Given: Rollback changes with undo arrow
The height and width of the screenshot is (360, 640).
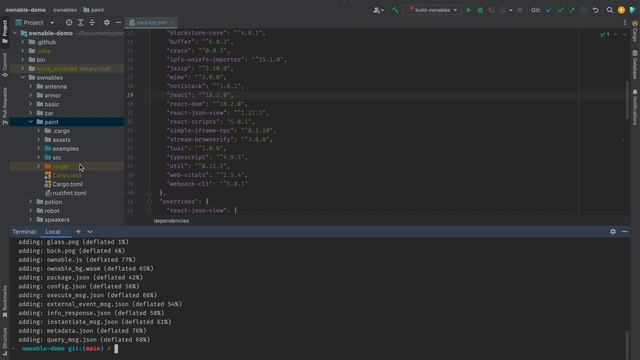Looking at the screenshot, I should (x=596, y=10).
